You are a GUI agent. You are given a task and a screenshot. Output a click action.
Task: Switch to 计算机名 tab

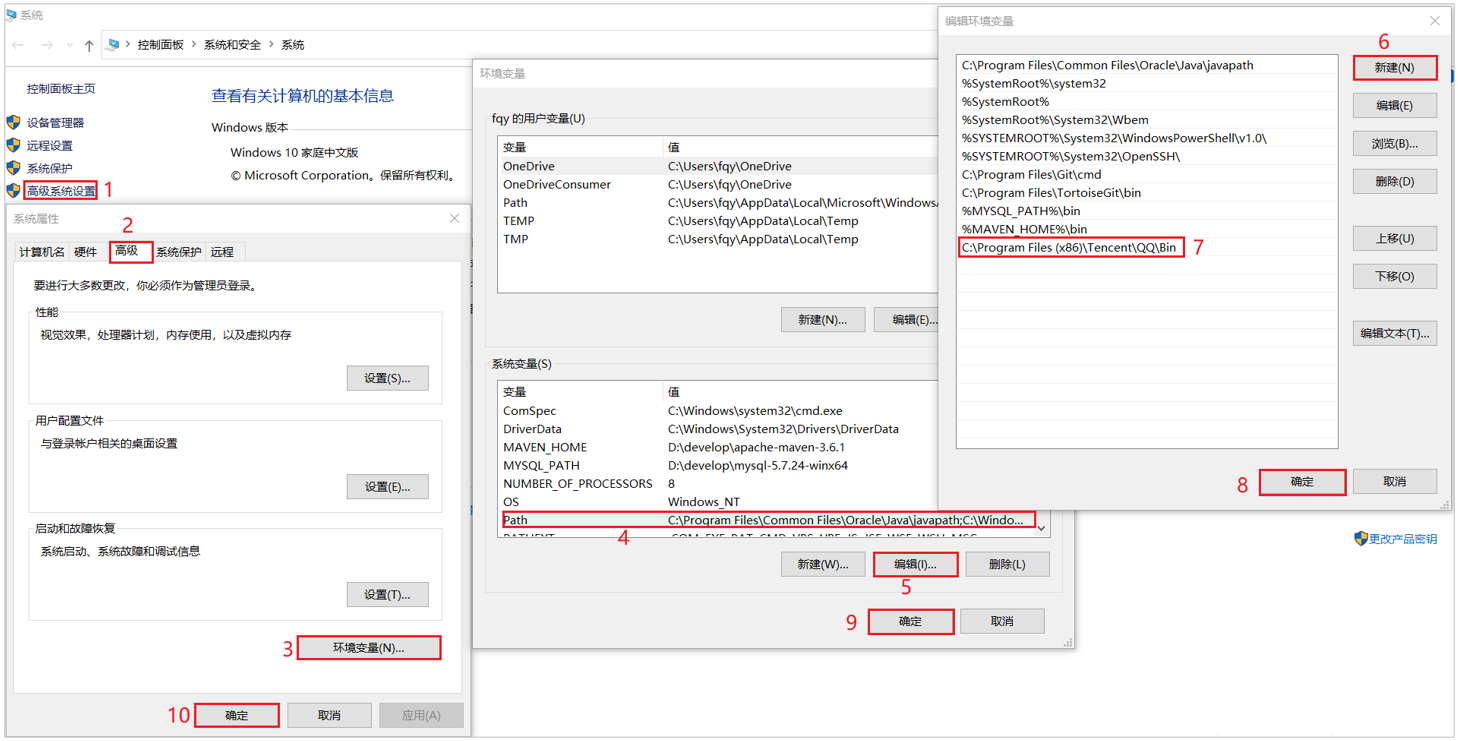pos(41,252)
